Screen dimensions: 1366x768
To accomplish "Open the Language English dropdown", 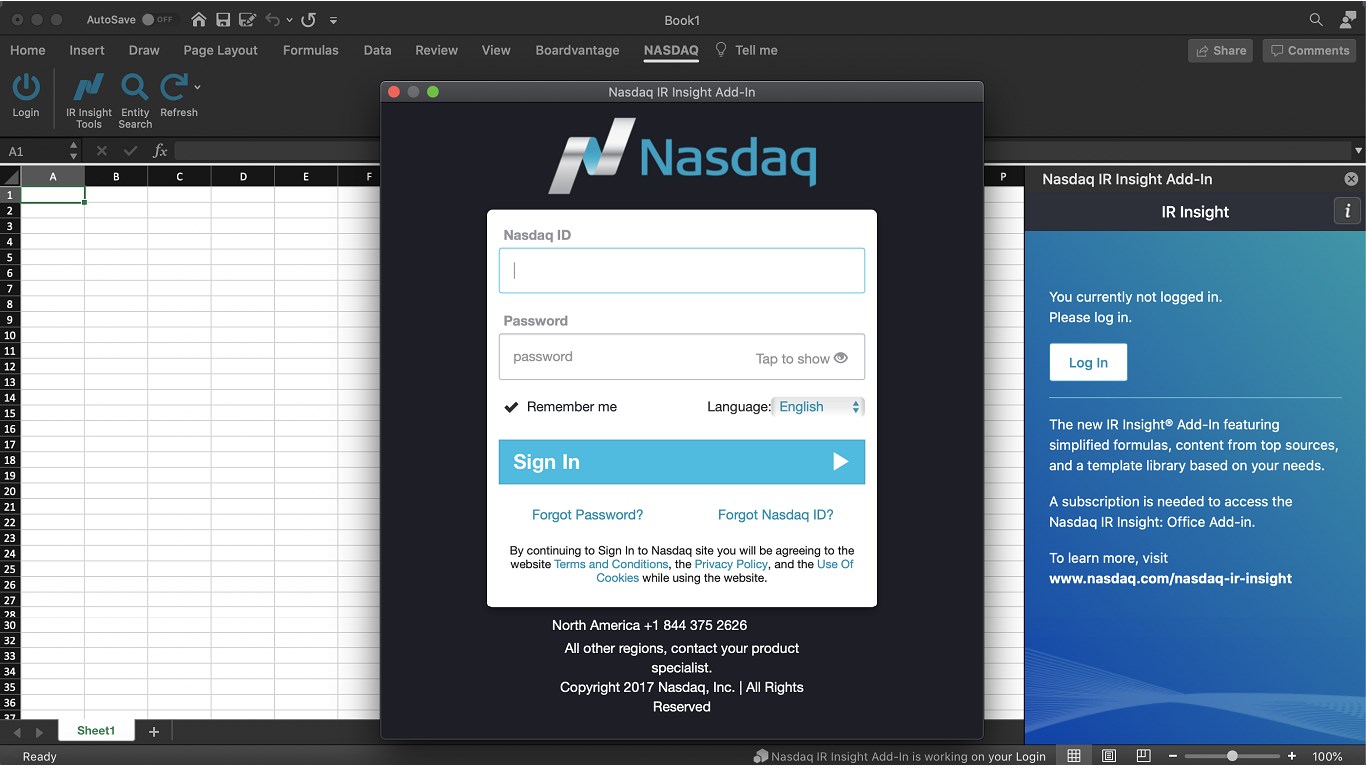I will 818,407.
